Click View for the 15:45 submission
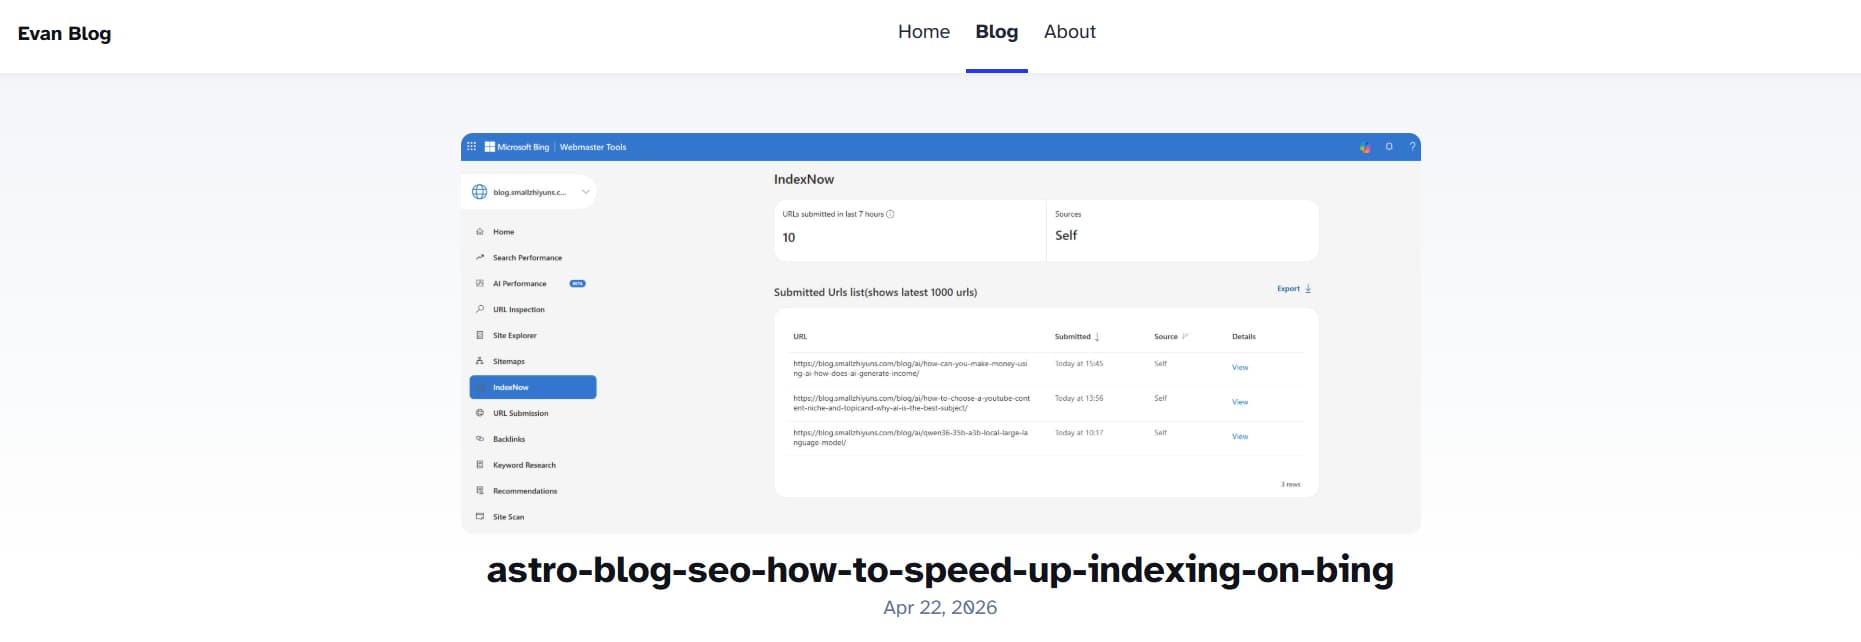1861x642 pixels. (1240, 368)
